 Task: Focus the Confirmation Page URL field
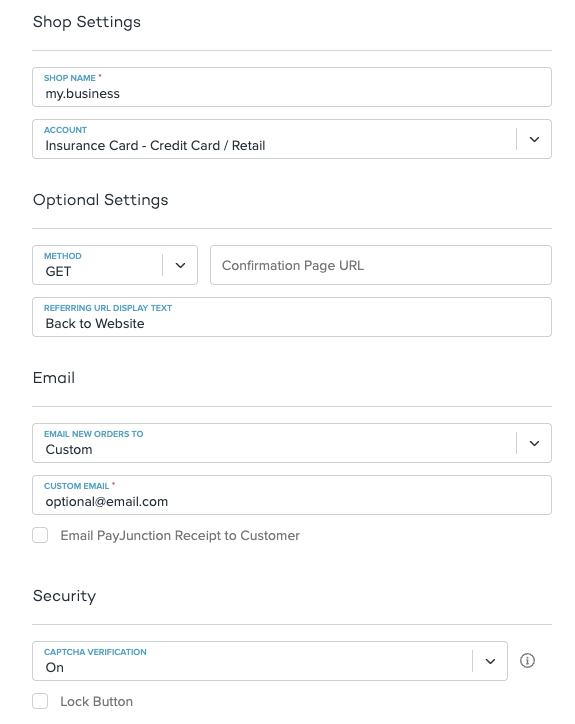381,265
